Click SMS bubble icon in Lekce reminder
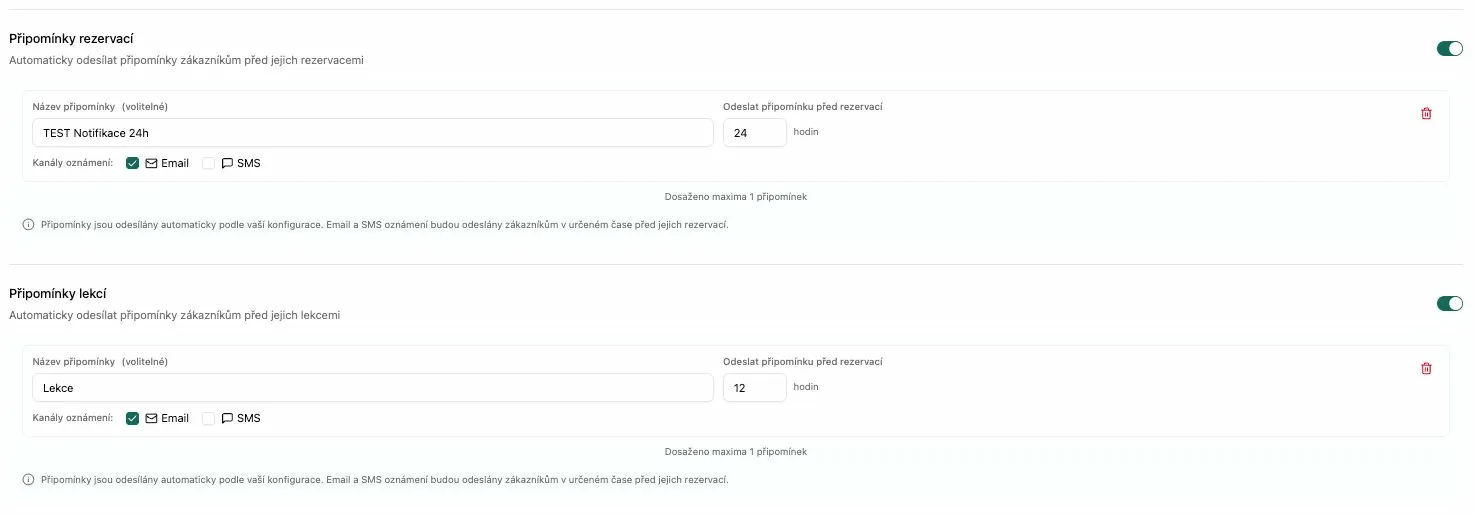1474x517 pixels. click(x=227, y=418)
